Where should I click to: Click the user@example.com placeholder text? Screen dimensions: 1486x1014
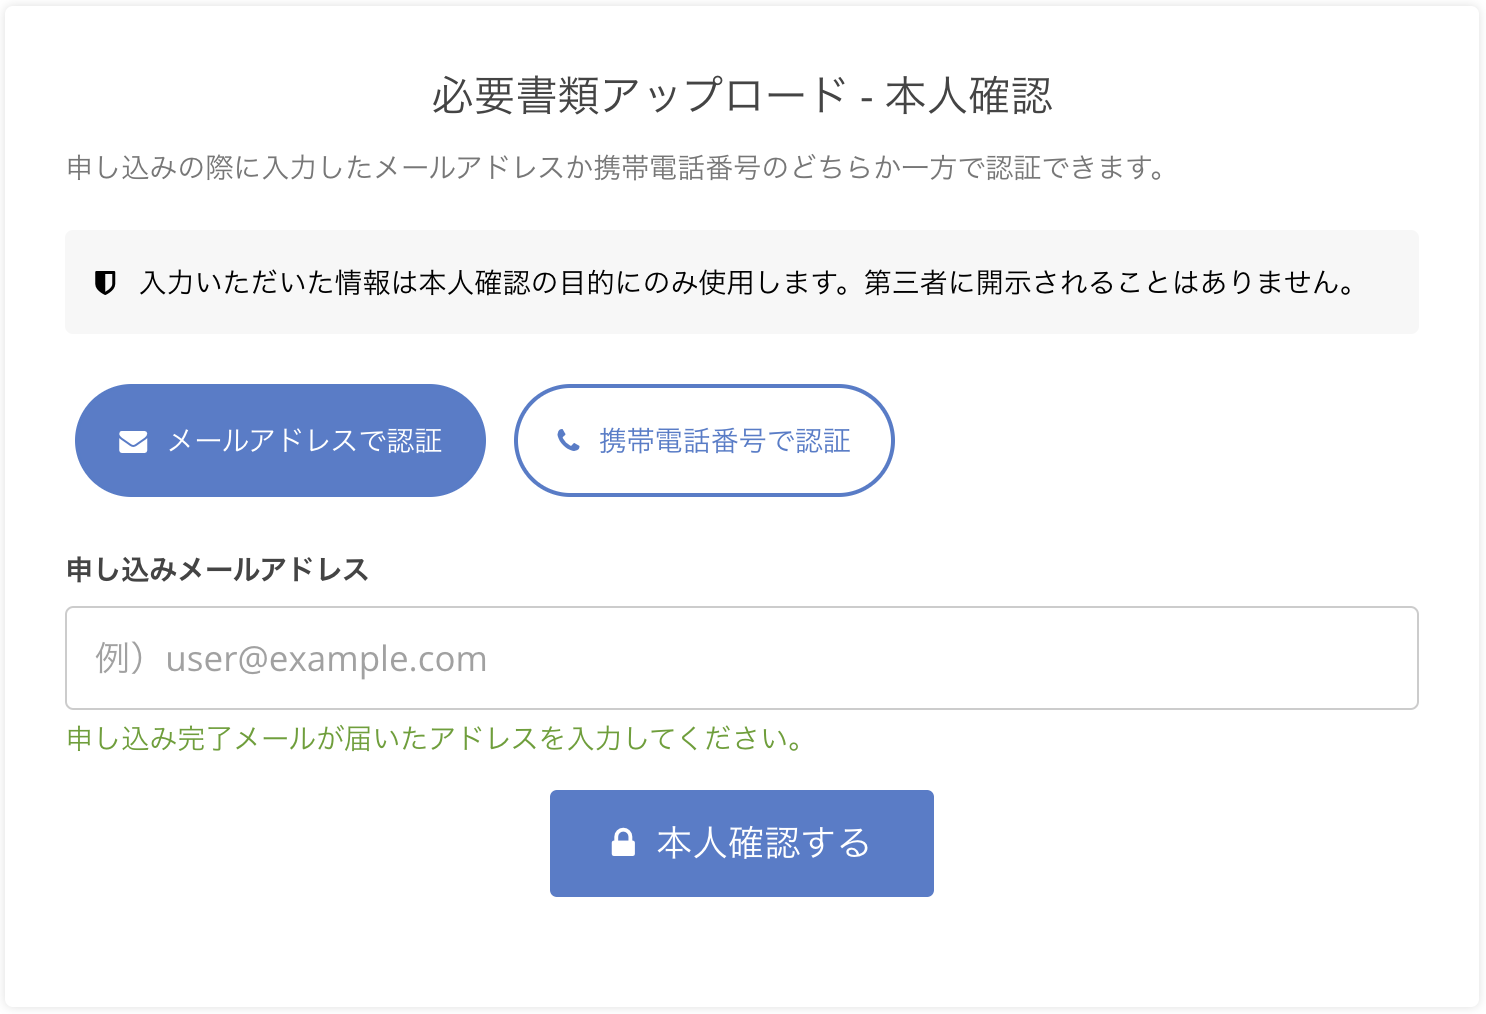tap(326, 659)
